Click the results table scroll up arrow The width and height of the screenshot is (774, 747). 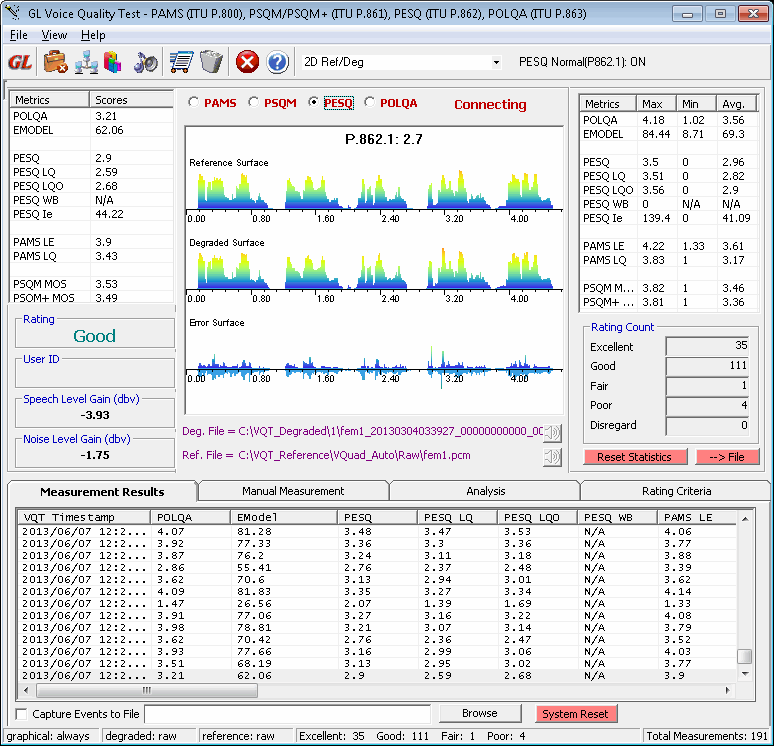click(x=745, y=518)
